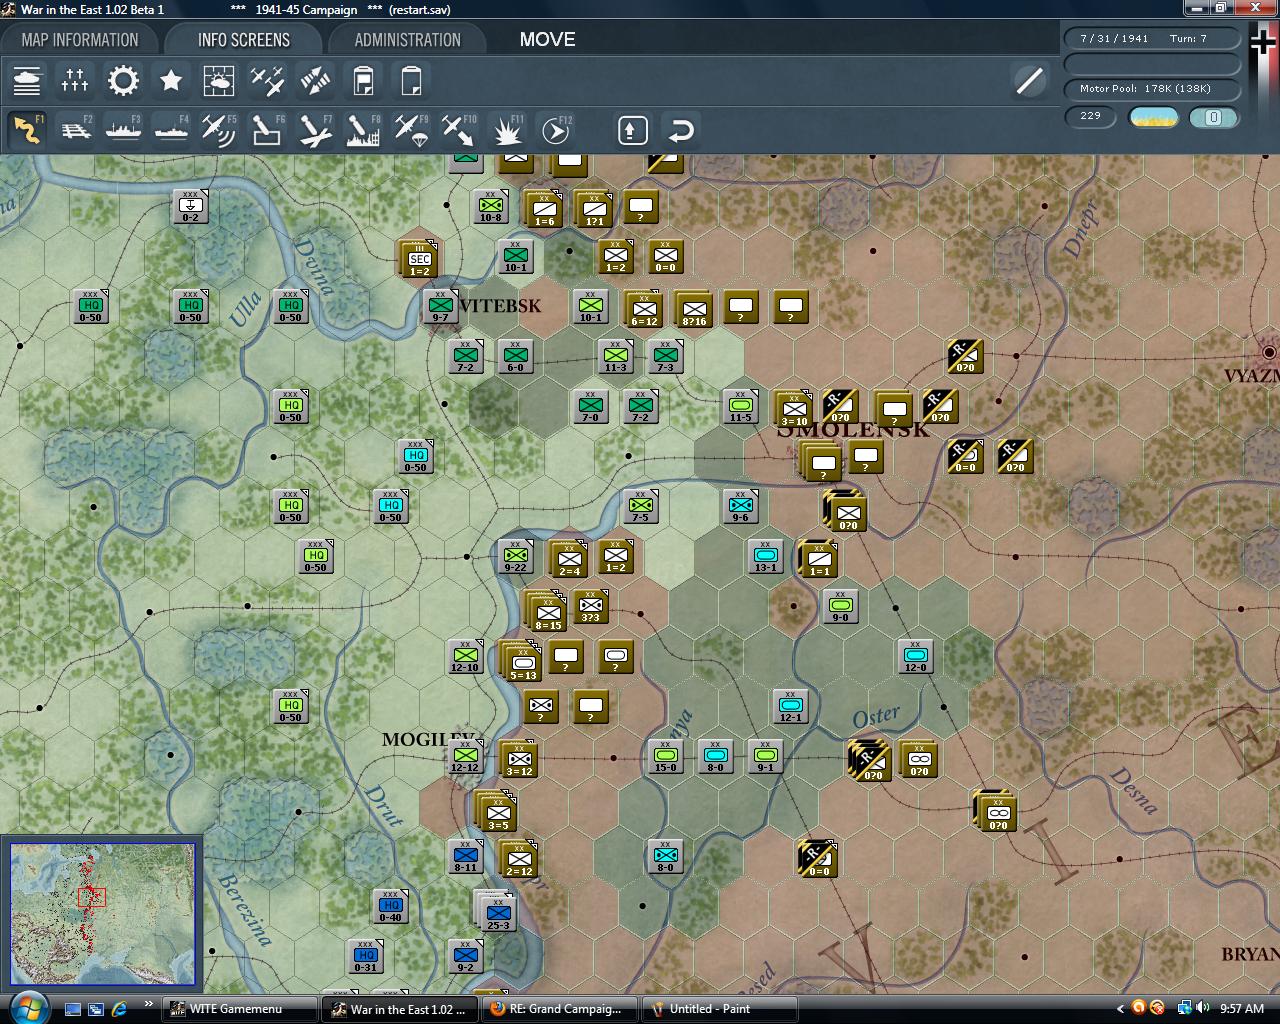Select the Soviet 2=4 unit stack

[569, 560]
